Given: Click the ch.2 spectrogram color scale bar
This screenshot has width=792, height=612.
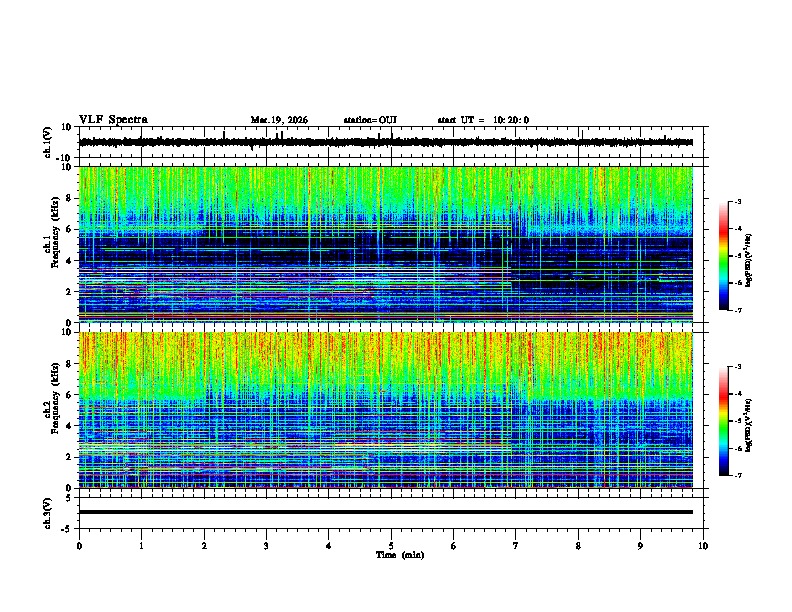Looking at the screenshot, I should 723,421.
